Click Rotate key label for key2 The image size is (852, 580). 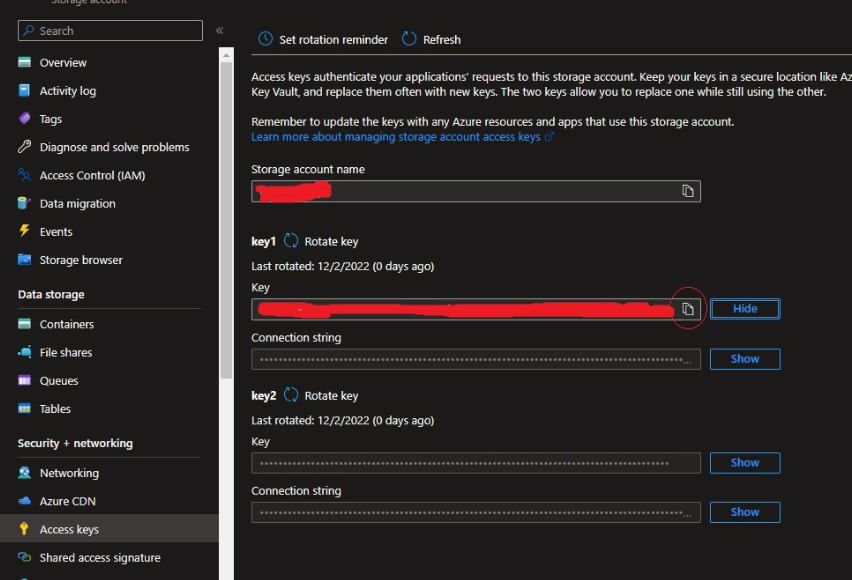pos(331,396)
